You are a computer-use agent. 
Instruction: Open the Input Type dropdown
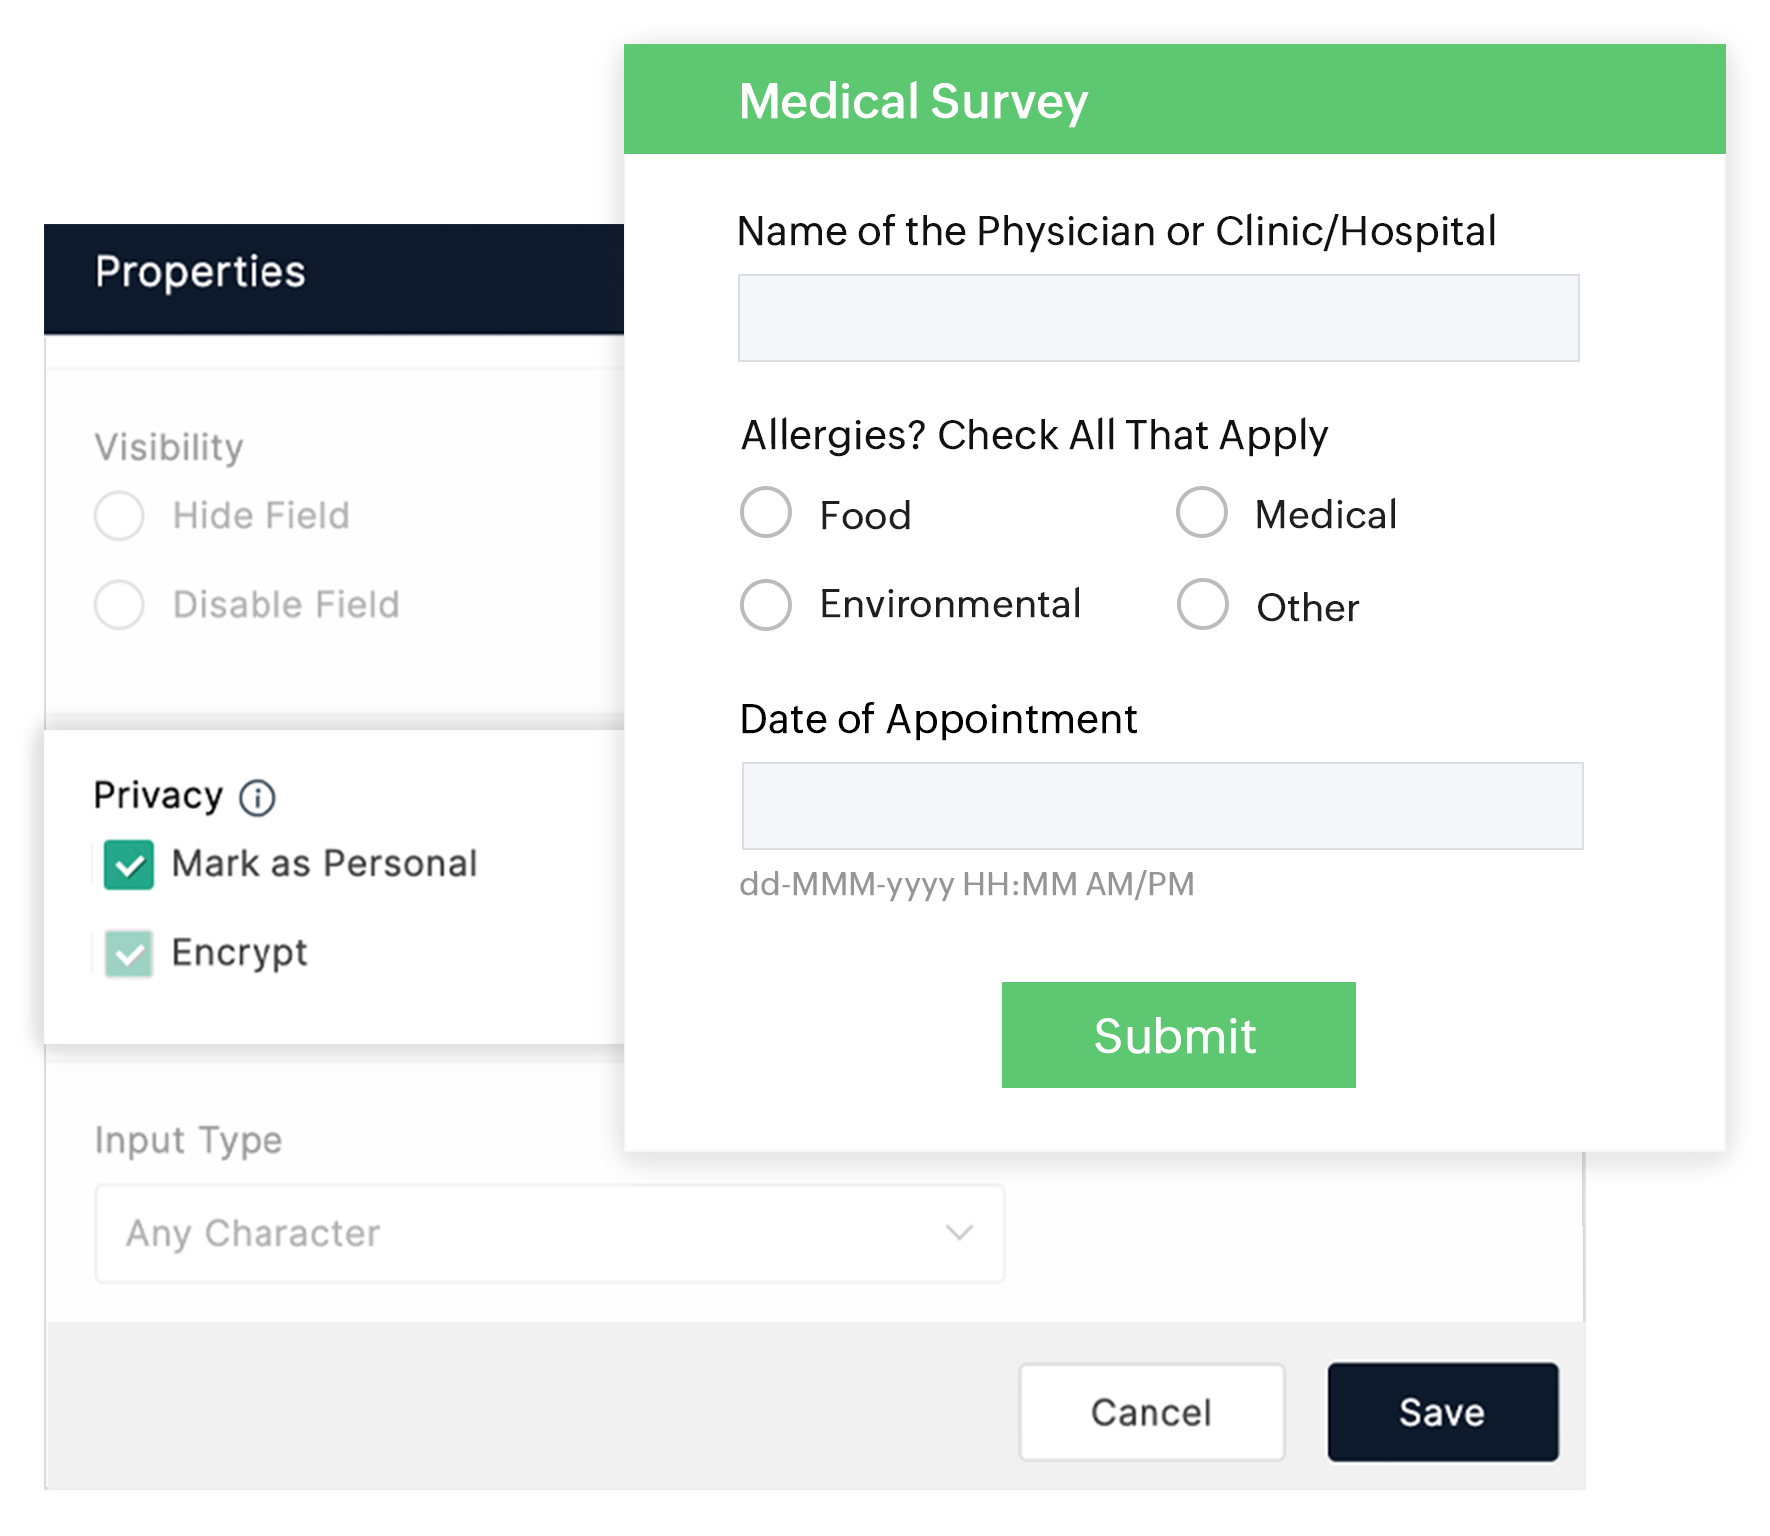549,1233
